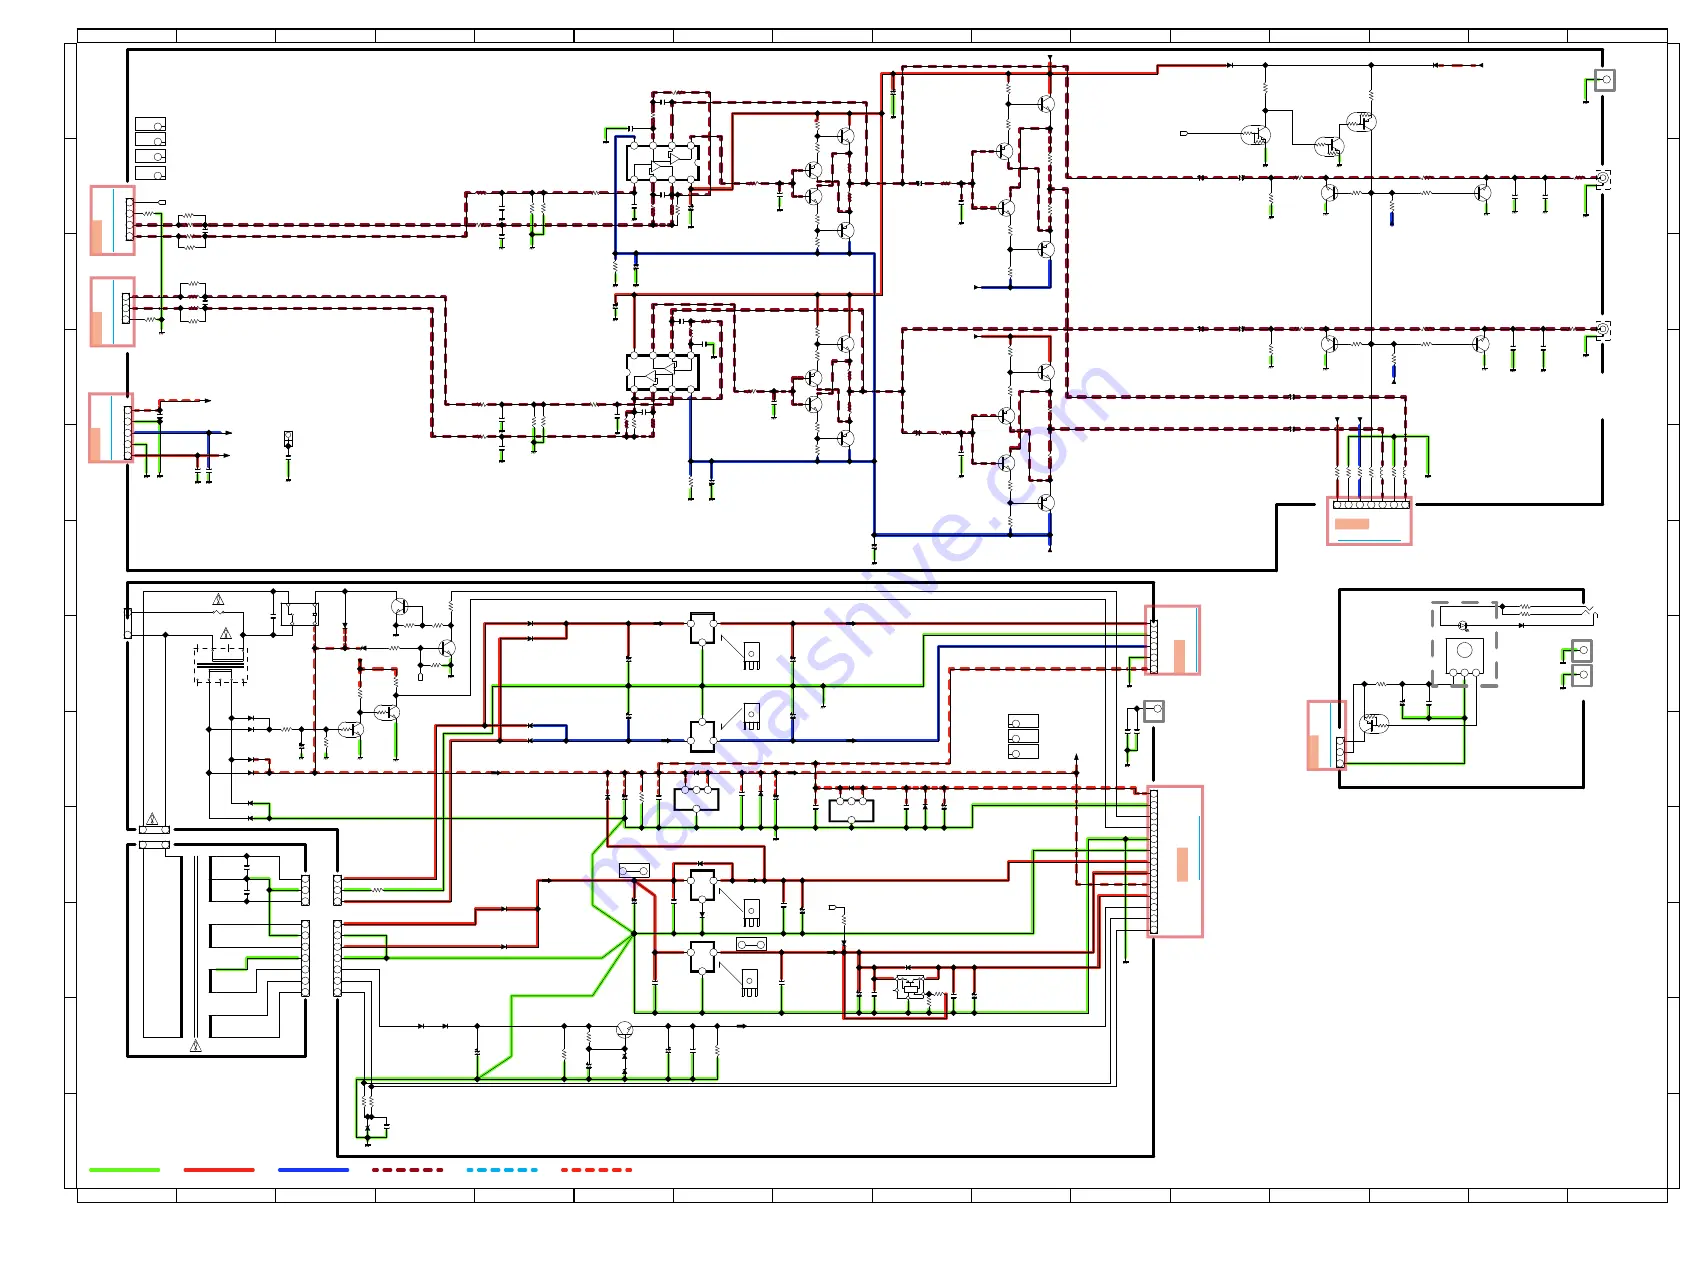Click the small input terminal left of the Darlington transistor
The height and width of the screenshot is (1263, 1701).
[x=1184, y=133]
